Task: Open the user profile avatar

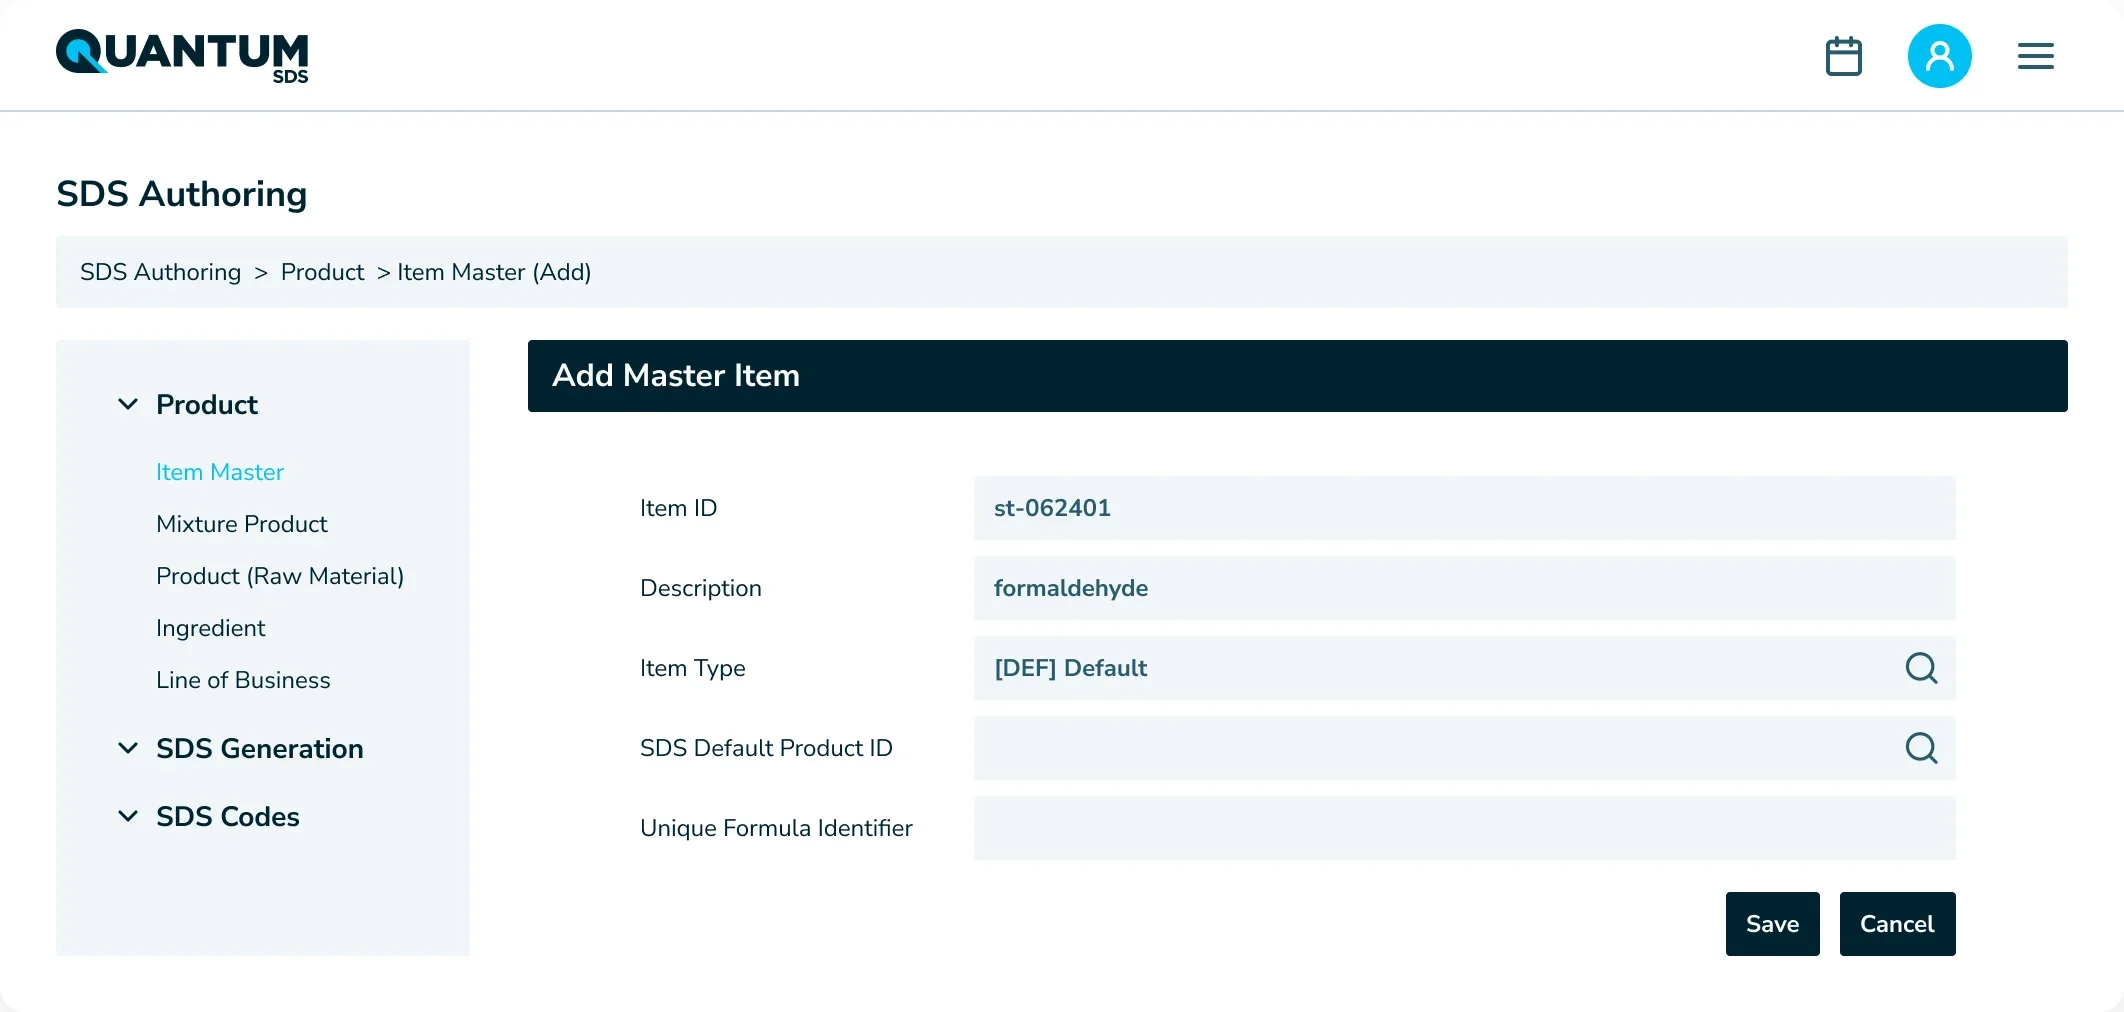Action: 1939,56
